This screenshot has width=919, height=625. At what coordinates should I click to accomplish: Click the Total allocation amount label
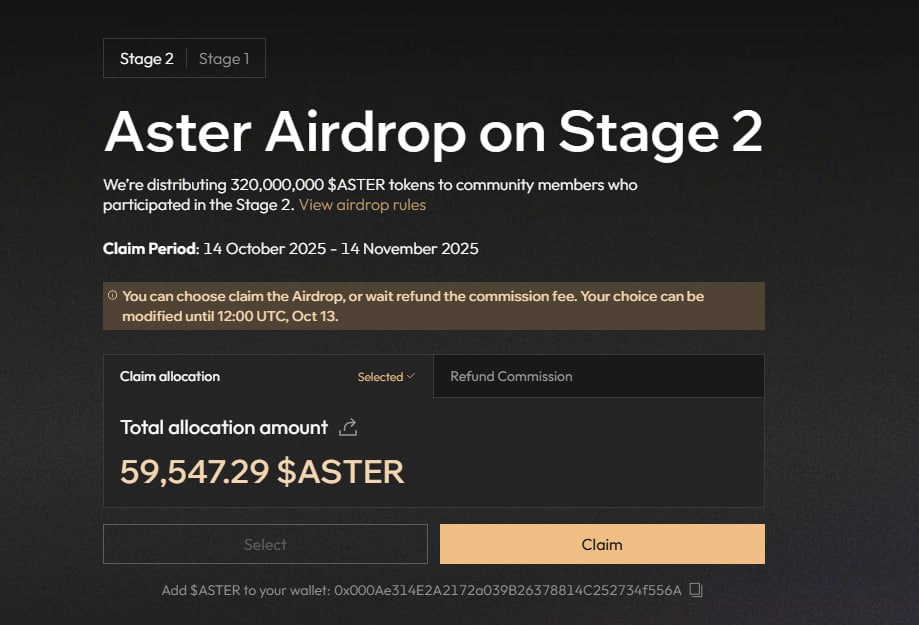pos(224,428)
